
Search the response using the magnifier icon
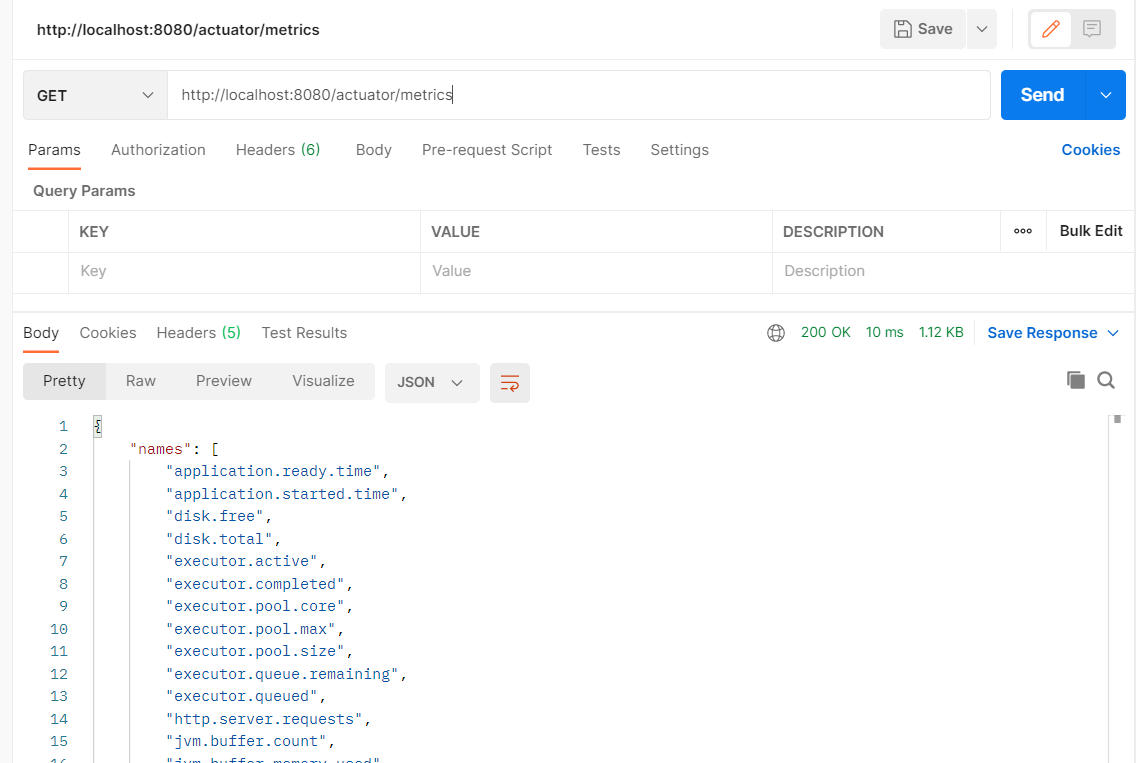[x=1106, y=380]
